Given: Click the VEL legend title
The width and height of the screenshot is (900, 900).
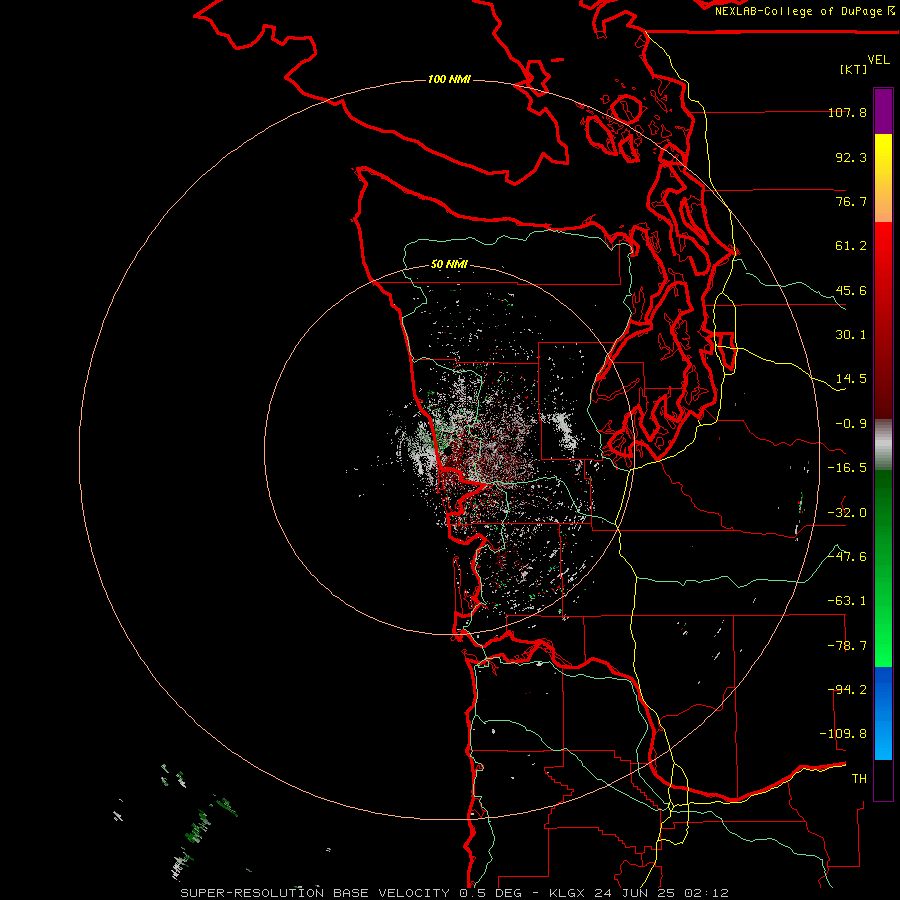Looking at the screenshot, I should (x=878, y=59).
